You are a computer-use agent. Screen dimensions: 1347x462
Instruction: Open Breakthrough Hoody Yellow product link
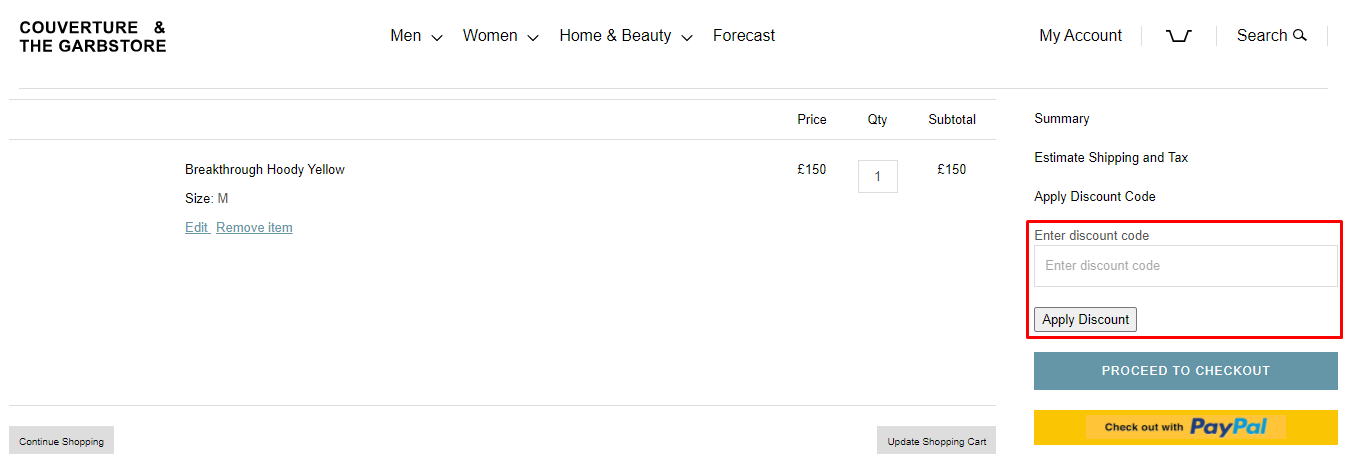pos(265,170)
